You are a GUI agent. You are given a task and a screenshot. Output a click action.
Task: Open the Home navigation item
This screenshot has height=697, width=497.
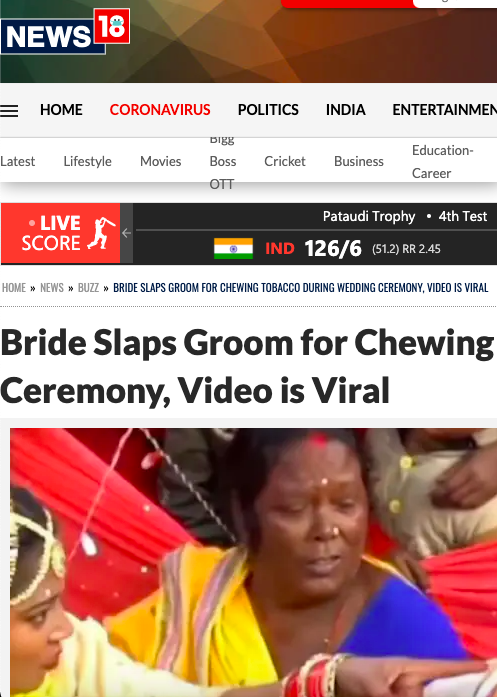pyautogui.click(x=61, y=110)
